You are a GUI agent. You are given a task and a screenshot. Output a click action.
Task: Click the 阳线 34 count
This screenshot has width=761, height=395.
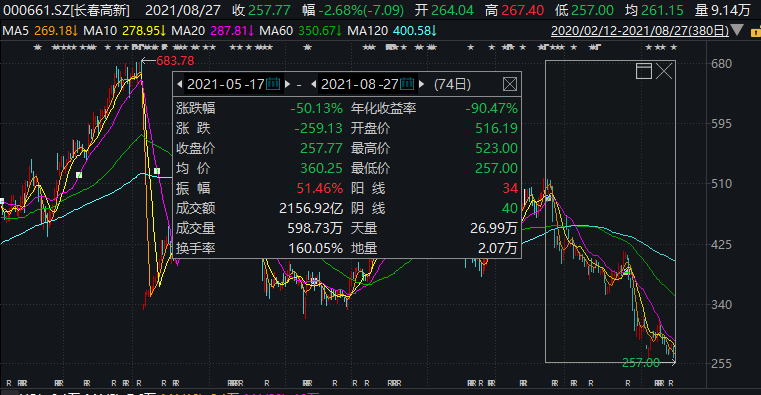tap(510, 188)
